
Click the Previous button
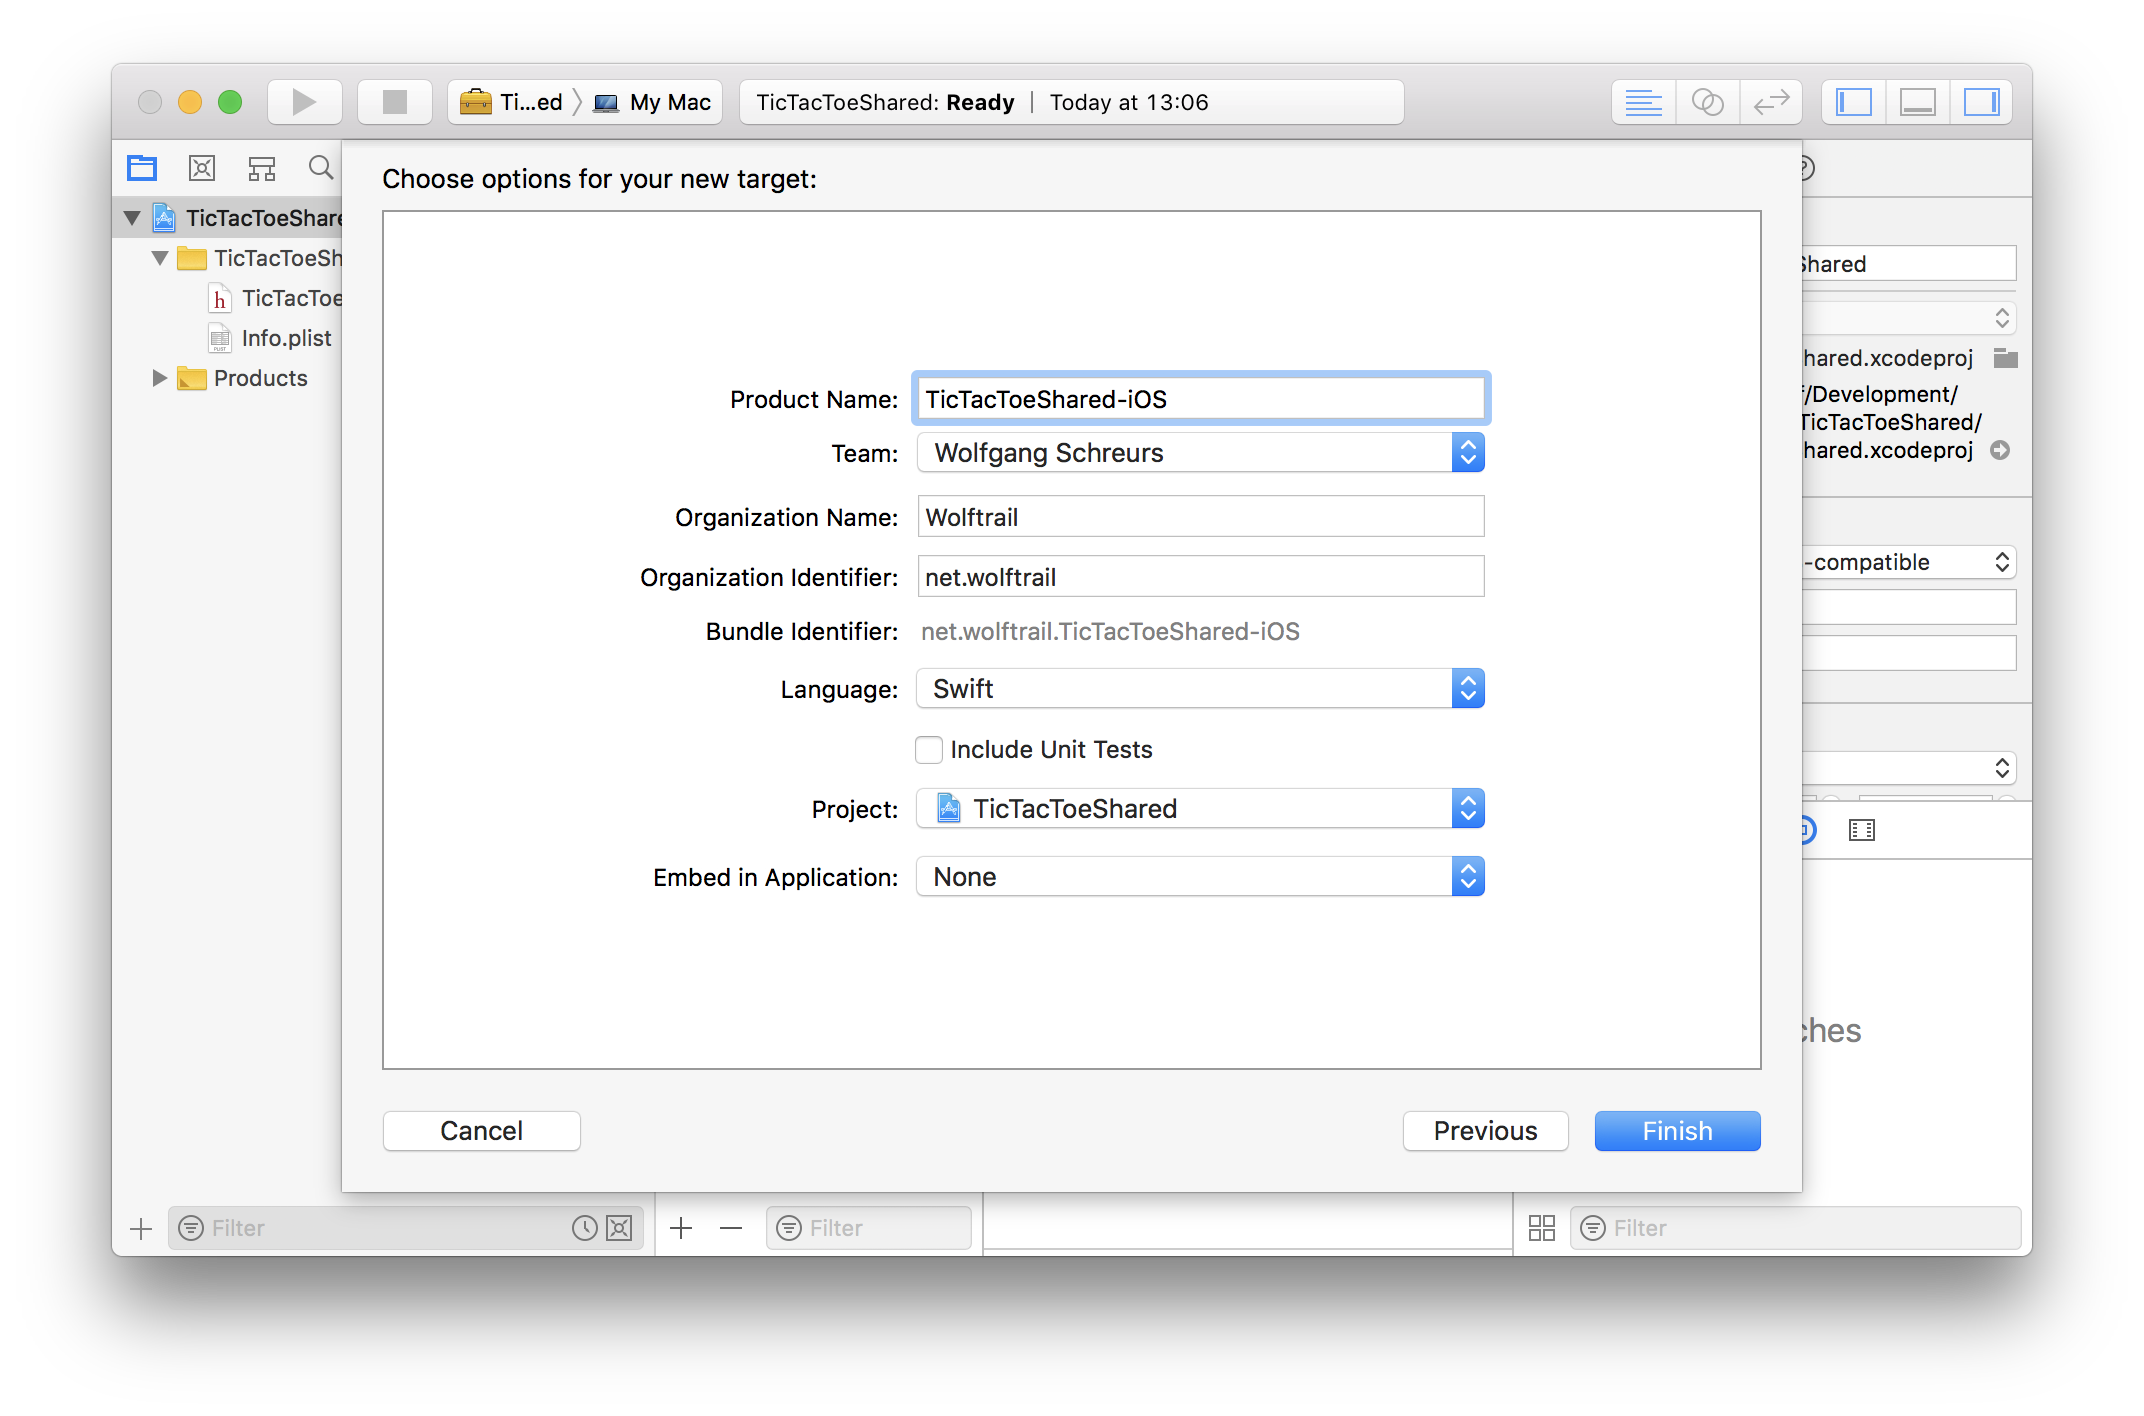pos(1485,1131)
